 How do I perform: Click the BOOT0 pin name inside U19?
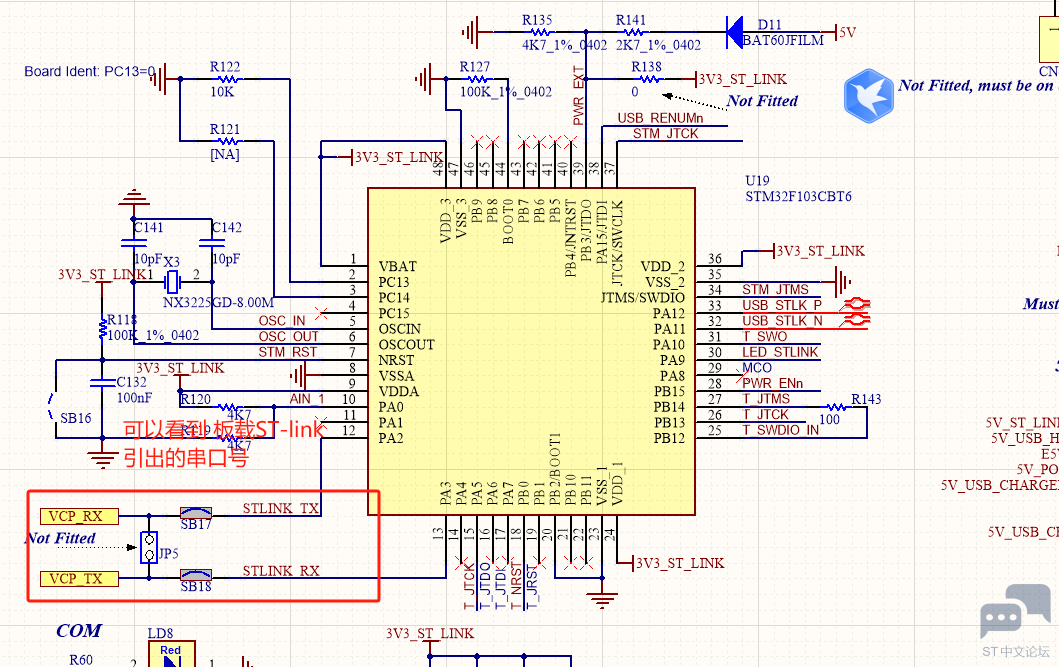pyautogui.click(x=508, y=221)
